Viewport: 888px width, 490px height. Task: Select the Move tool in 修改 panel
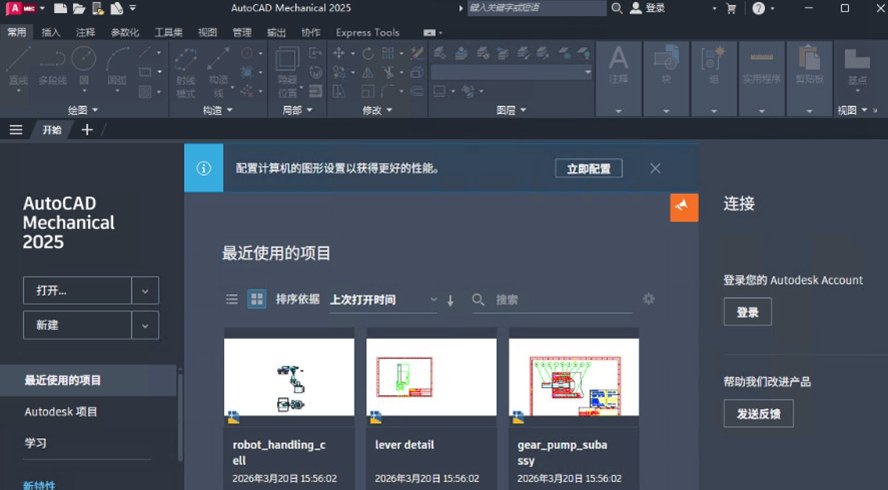339,53
